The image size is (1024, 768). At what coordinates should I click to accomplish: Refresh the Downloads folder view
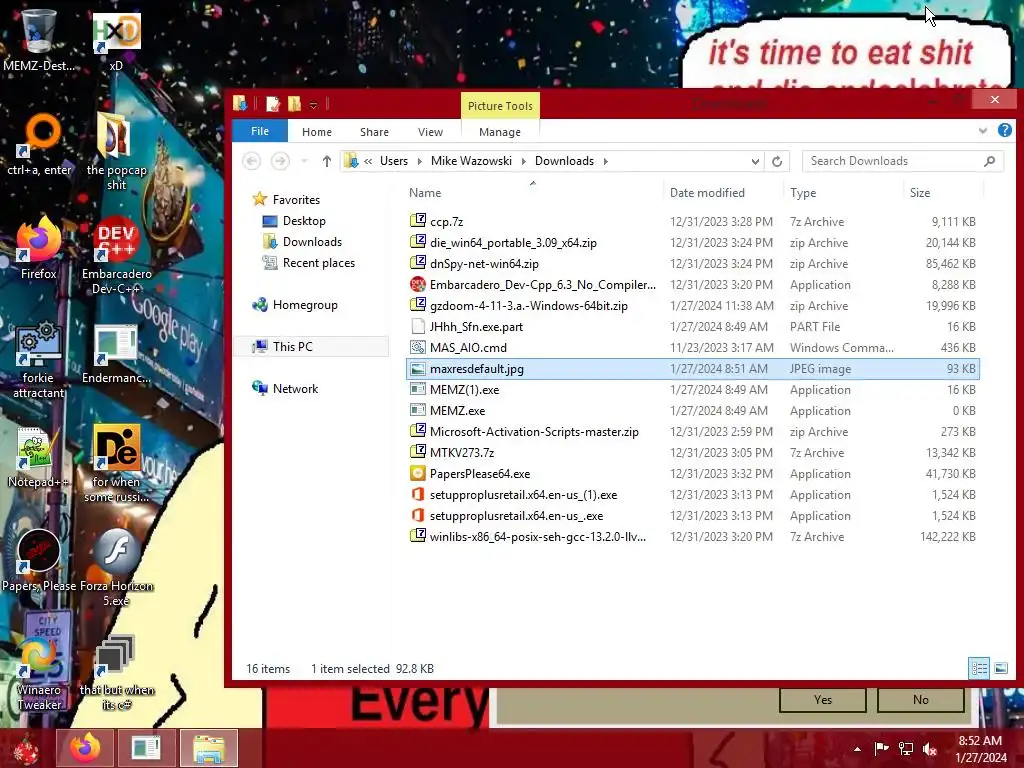777,161
